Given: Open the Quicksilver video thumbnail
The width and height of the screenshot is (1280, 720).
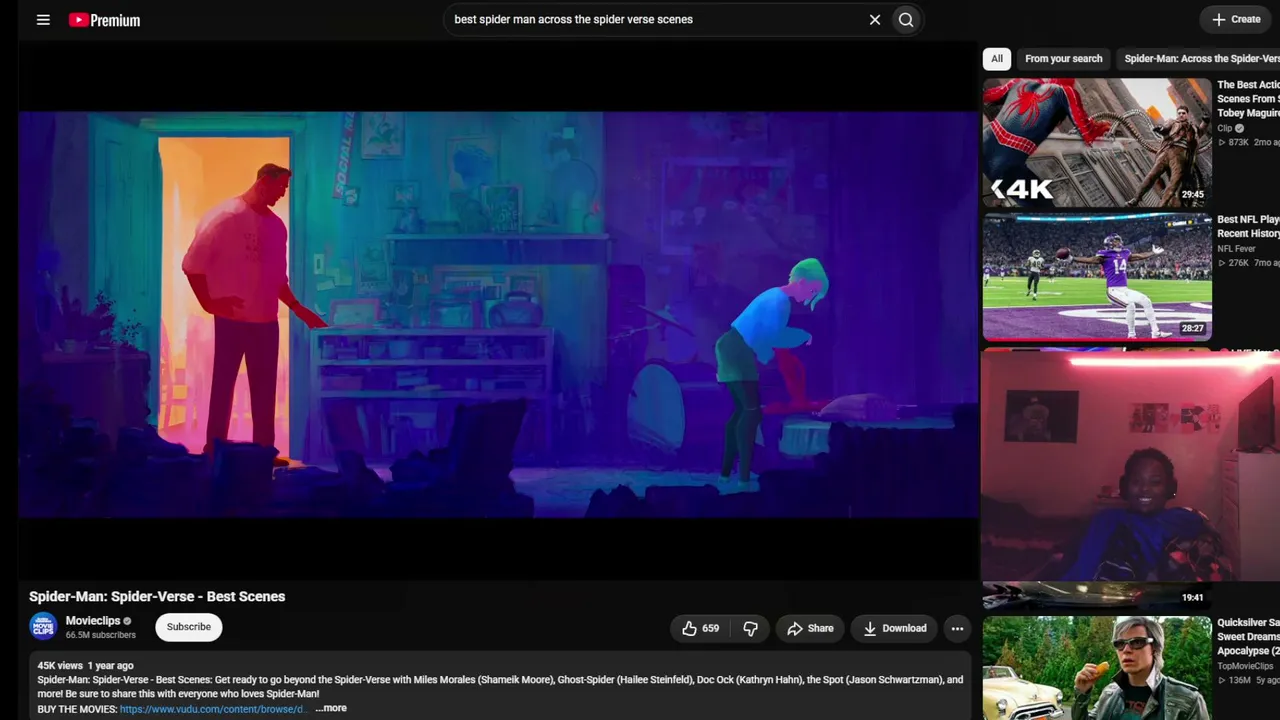Looking at the screenshot, I should pyautogui.click(x=1097, y=668).
